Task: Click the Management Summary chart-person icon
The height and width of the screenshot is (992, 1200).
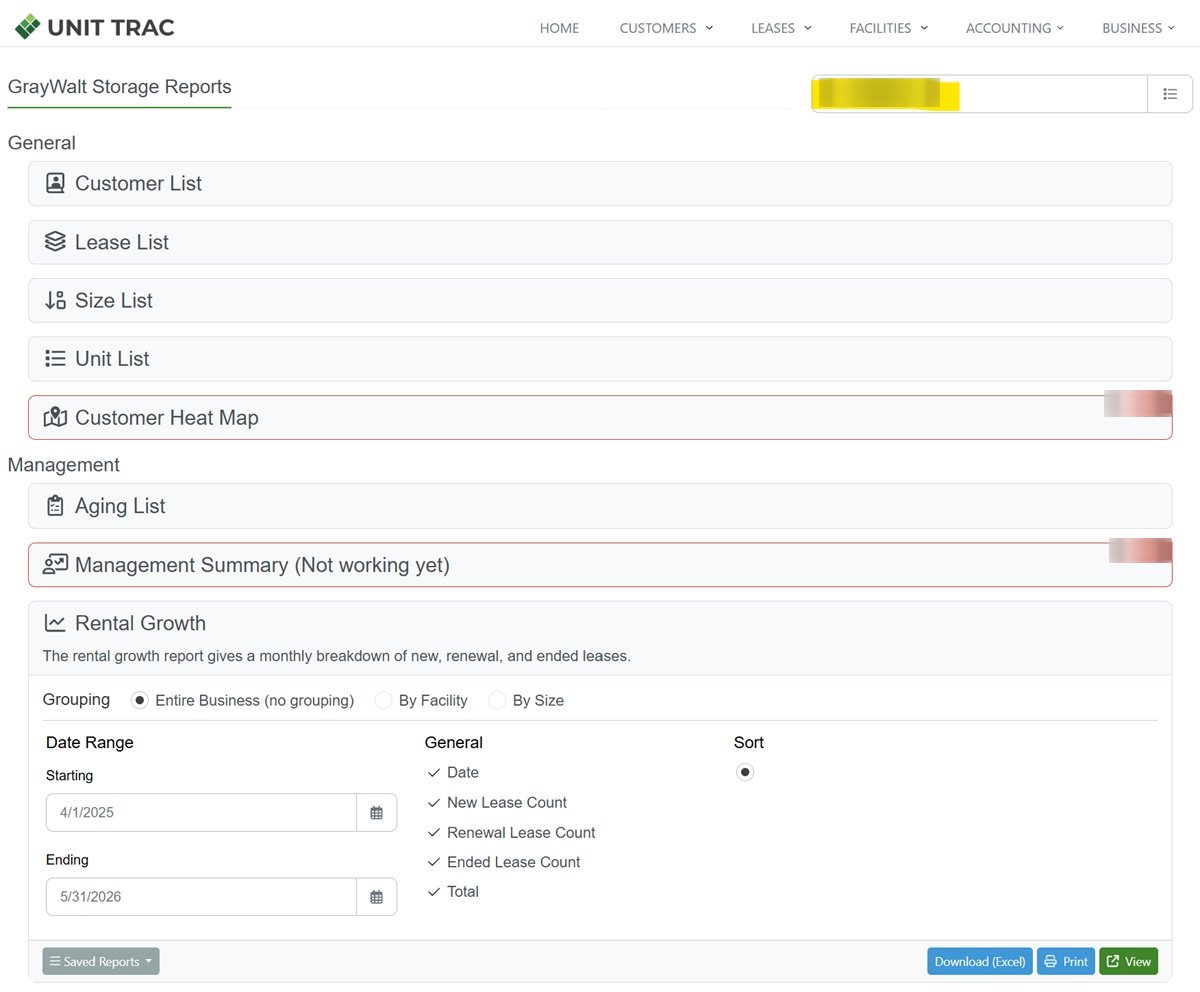Action: point(56,565)
